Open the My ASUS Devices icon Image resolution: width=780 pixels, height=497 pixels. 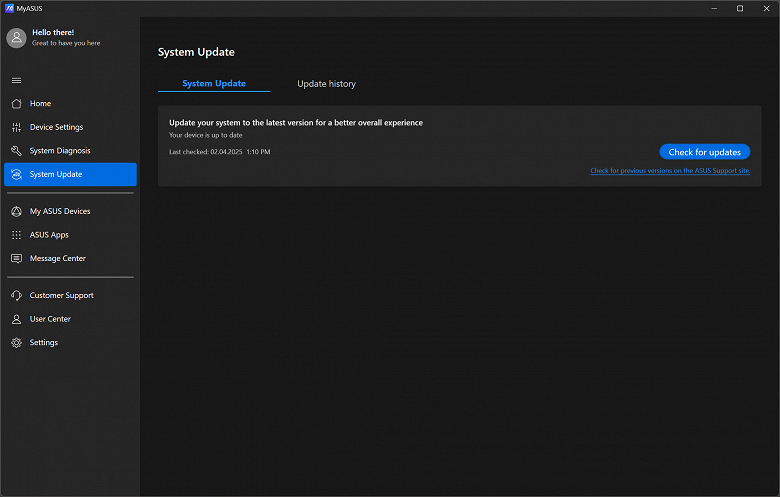pyautogui.click(x=16, y=211)
